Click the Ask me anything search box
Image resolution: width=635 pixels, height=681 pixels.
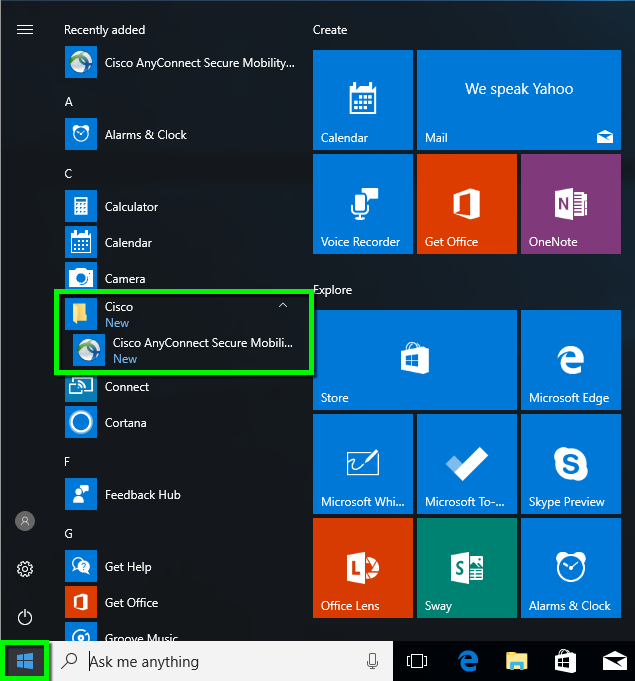coord(222,661)
